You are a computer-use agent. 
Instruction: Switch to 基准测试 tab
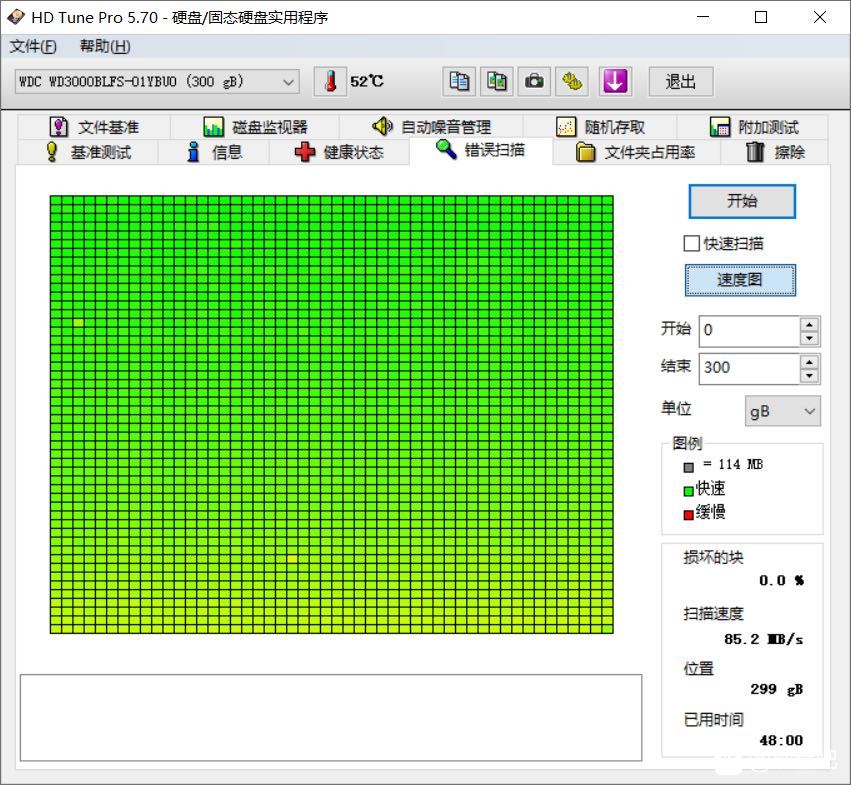(88, 152)
